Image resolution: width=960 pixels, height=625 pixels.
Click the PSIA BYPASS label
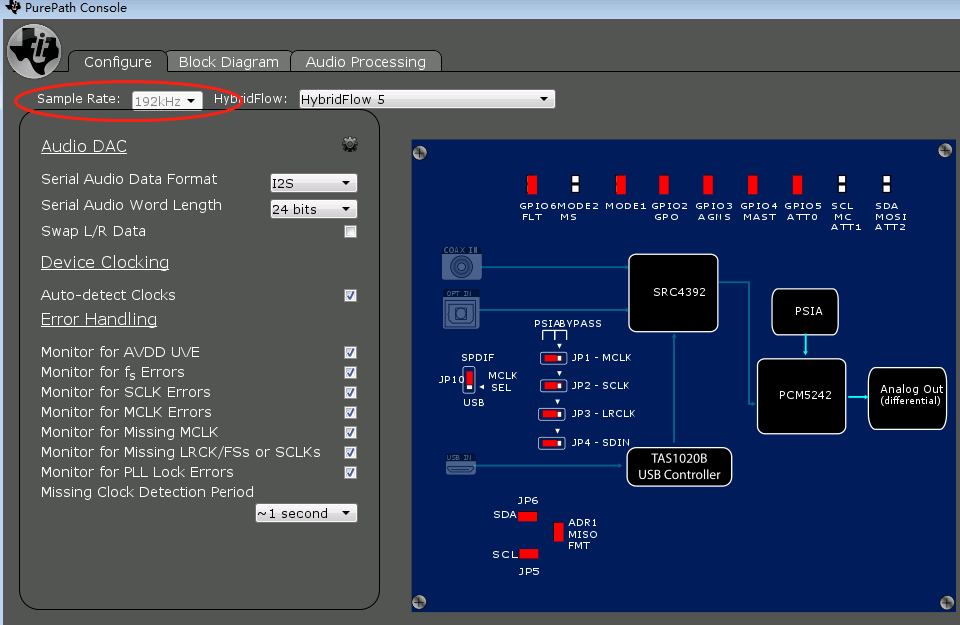coord(568,324)
